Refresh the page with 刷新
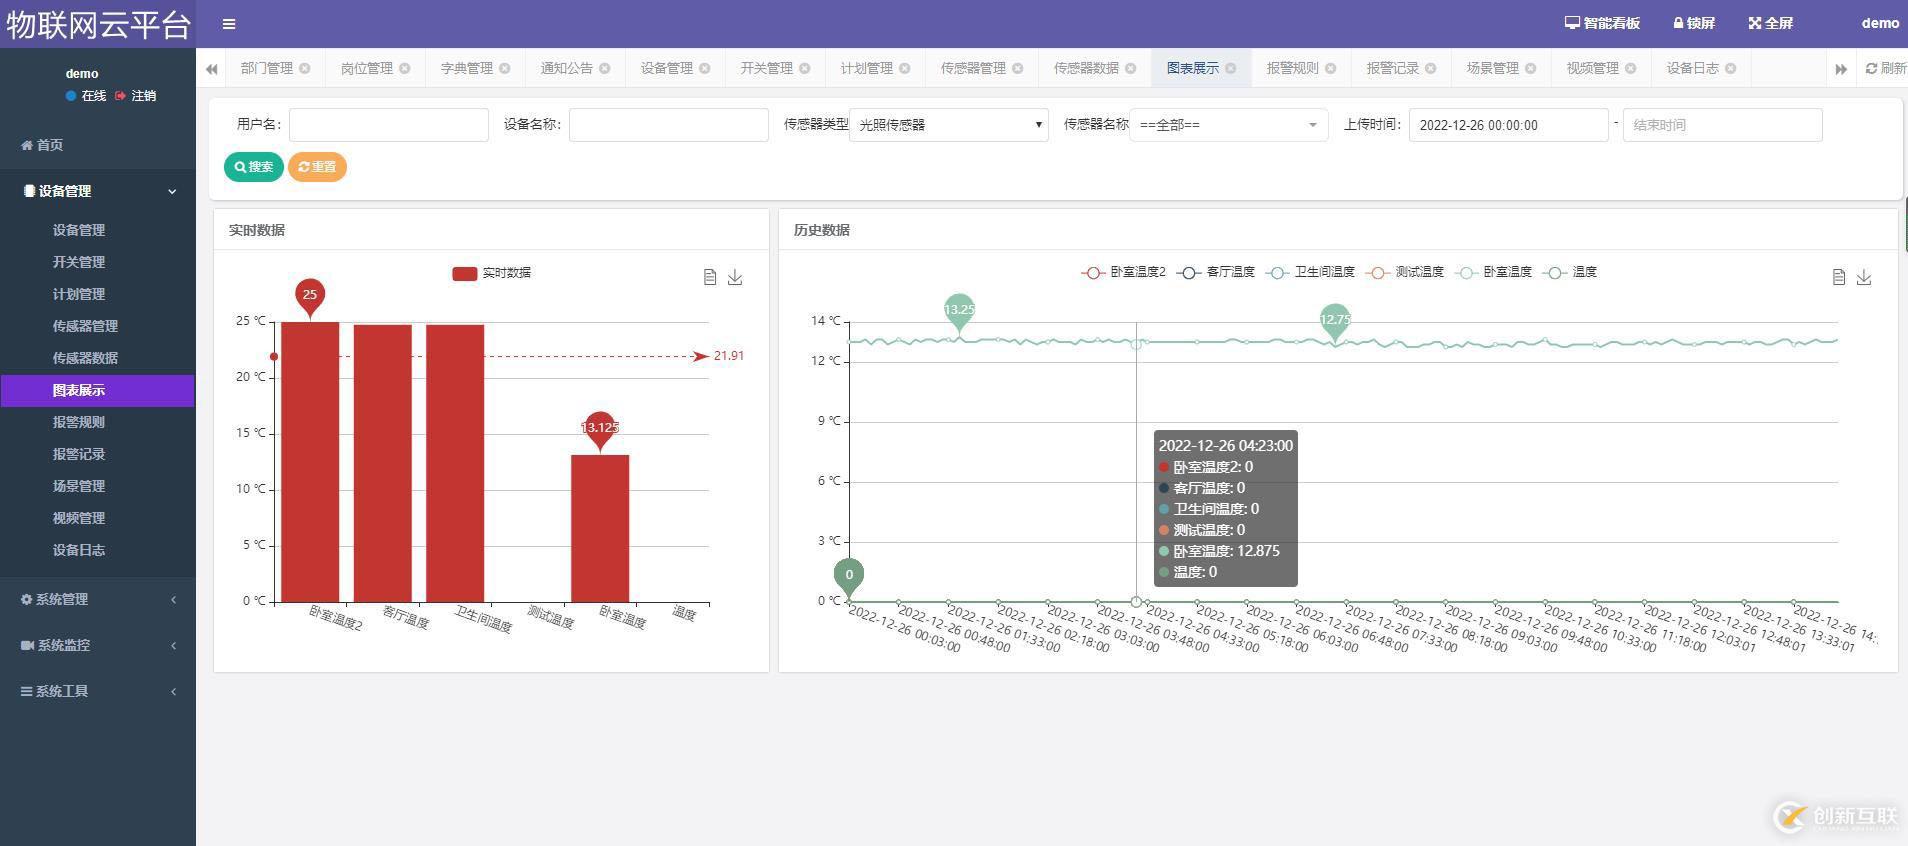1908x846 pixels. (1886, 68)
